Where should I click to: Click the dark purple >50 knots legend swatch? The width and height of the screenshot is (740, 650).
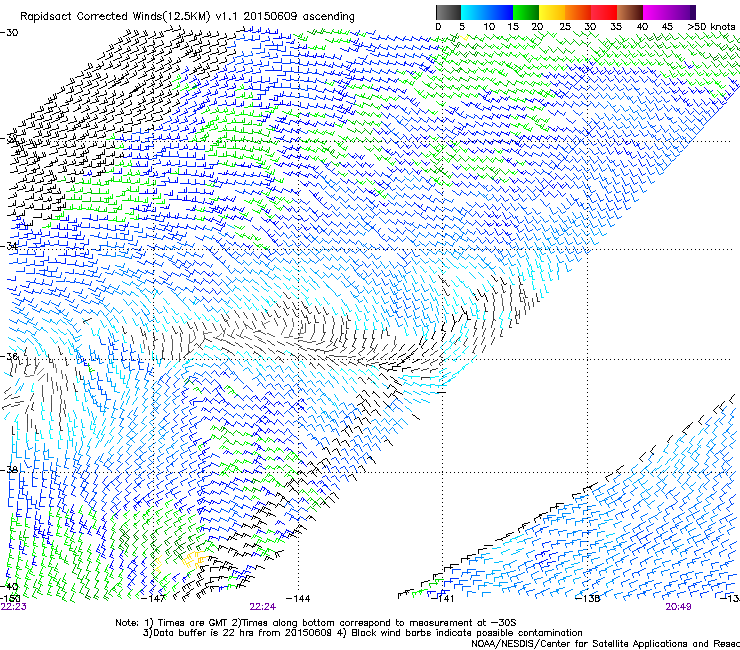click(x=693, y=12)
